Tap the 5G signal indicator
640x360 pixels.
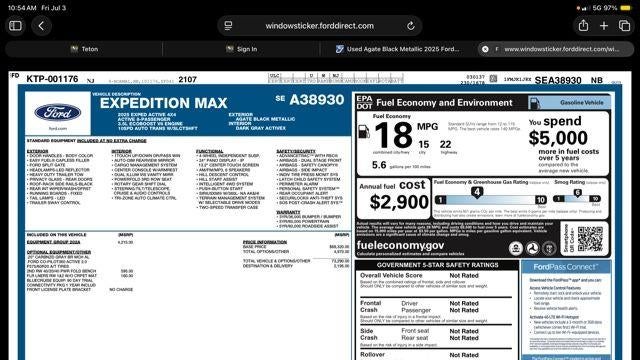click(597, 8)
